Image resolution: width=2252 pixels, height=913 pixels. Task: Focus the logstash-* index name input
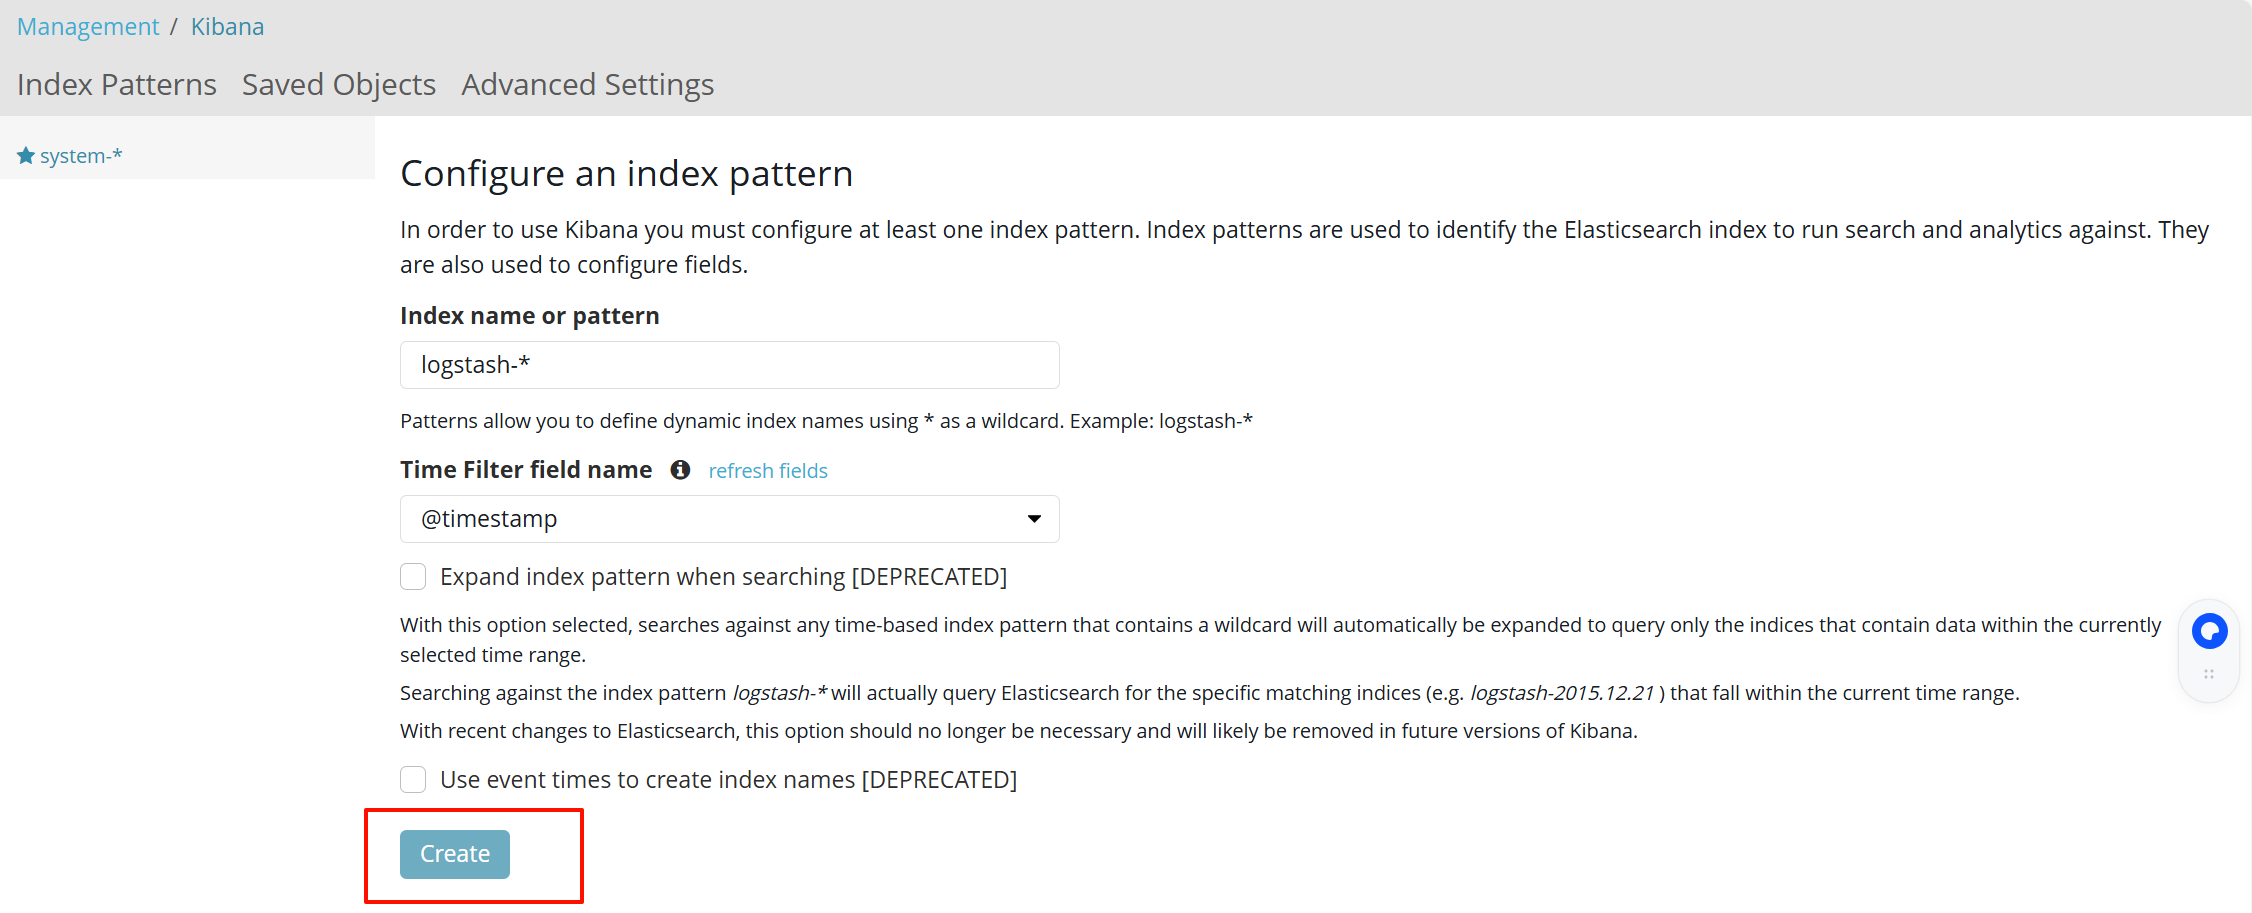point(729,365)
